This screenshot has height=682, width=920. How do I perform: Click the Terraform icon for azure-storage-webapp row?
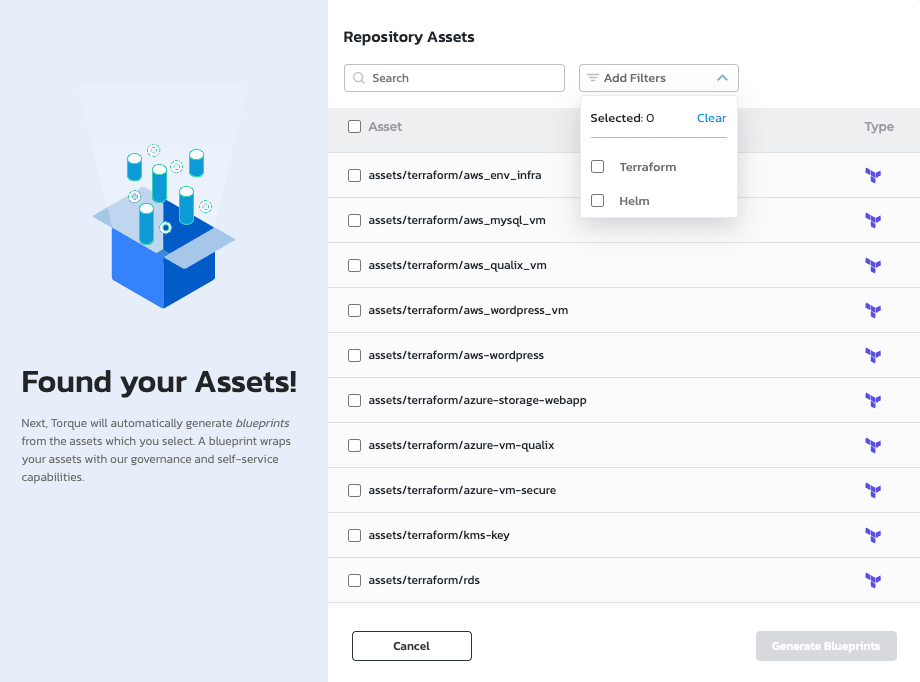pos(873,401)
